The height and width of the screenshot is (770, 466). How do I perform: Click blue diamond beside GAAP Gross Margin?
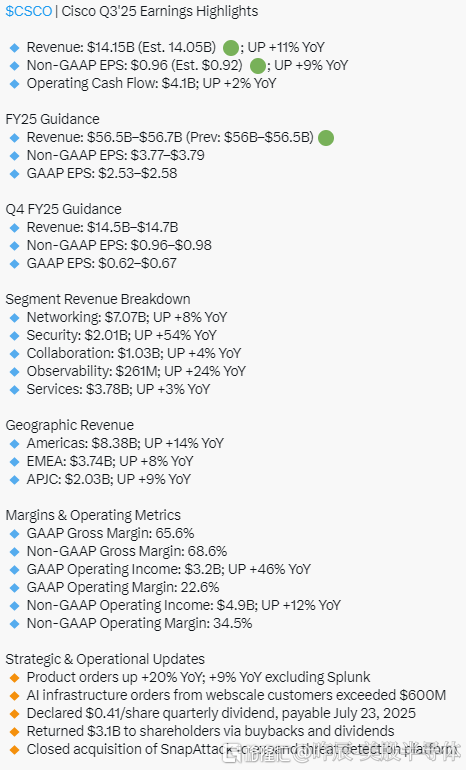pyautogui.click(x=15, y=534)
